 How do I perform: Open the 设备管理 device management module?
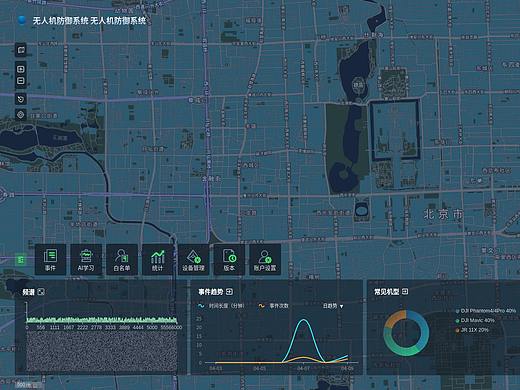coord(193,260)
